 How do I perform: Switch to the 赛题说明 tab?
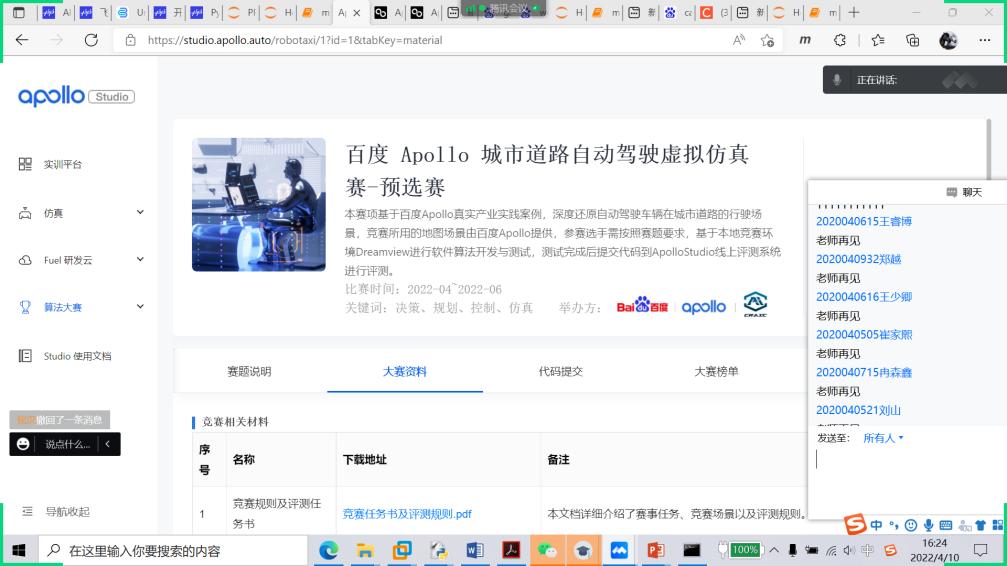point(249,371)
